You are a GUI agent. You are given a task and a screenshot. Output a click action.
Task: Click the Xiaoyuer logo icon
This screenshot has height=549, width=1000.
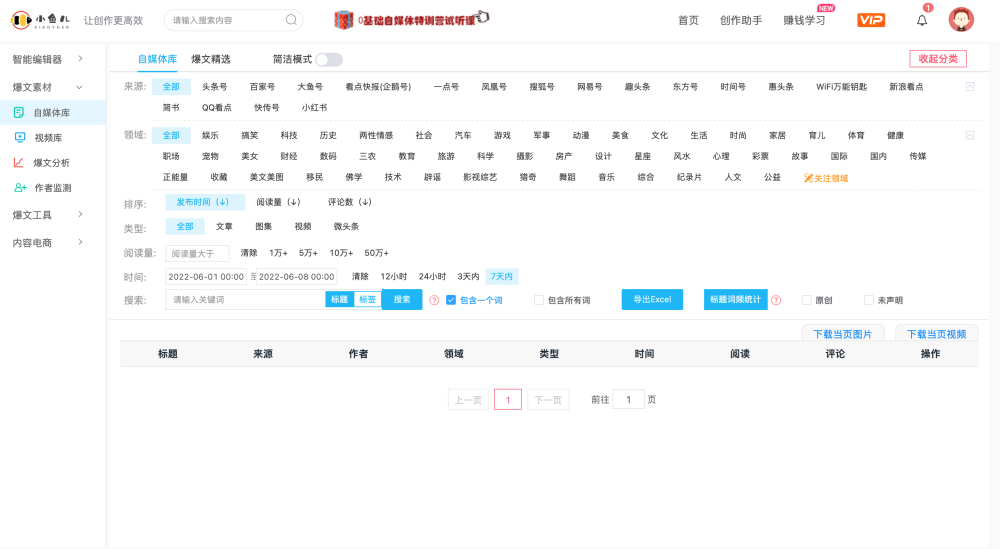click(21, 20)
